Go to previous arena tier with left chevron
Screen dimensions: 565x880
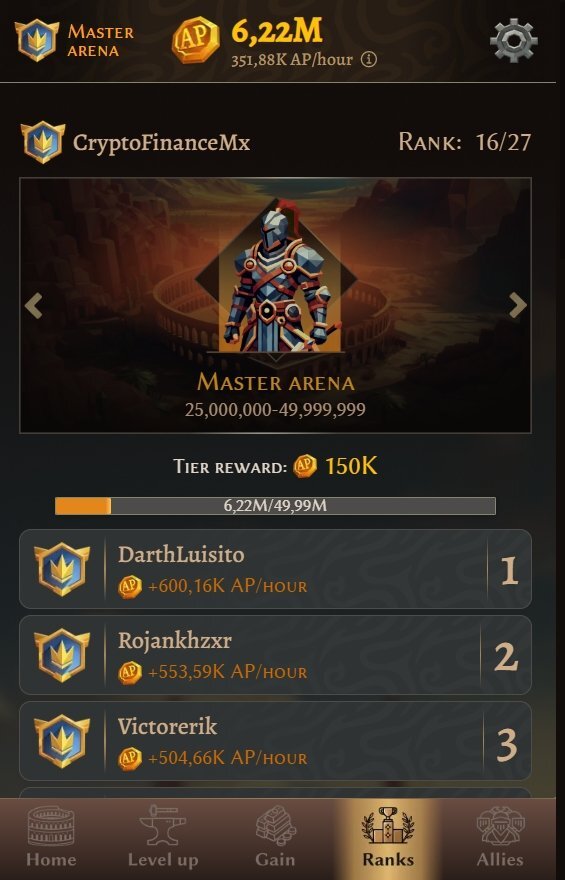tap(34, 306)
